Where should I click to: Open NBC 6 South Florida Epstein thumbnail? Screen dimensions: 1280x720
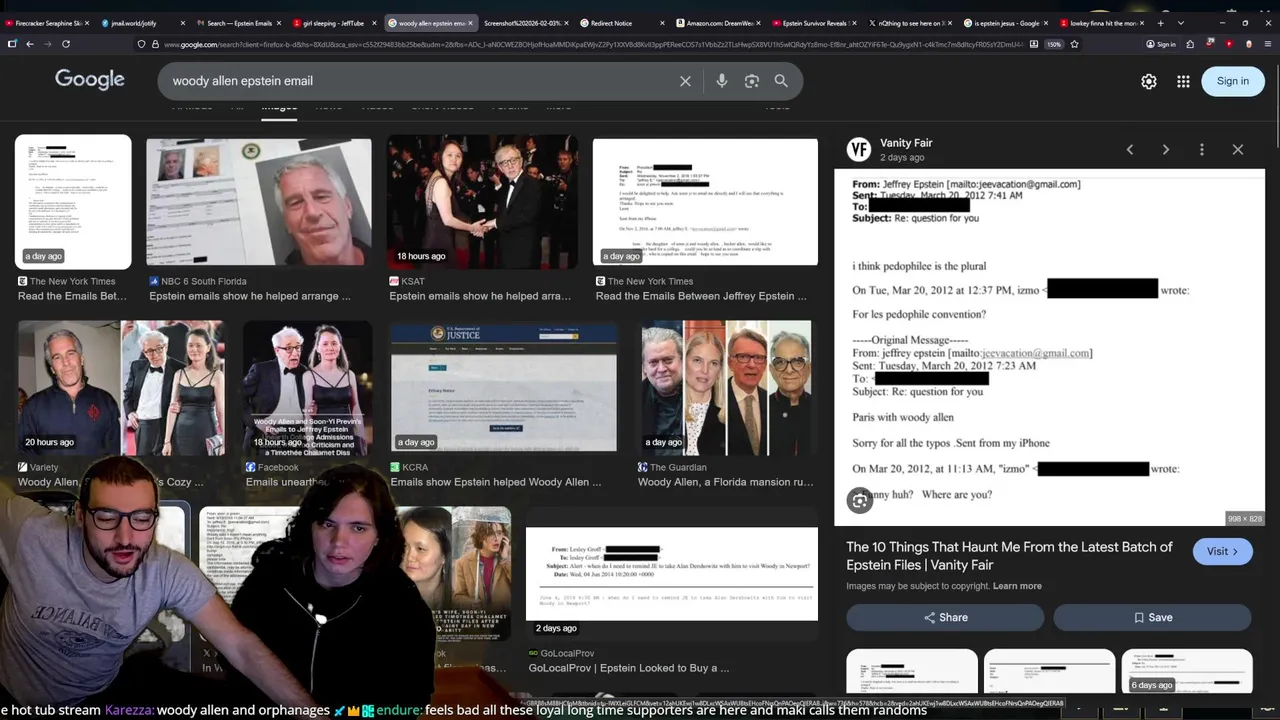258,203
